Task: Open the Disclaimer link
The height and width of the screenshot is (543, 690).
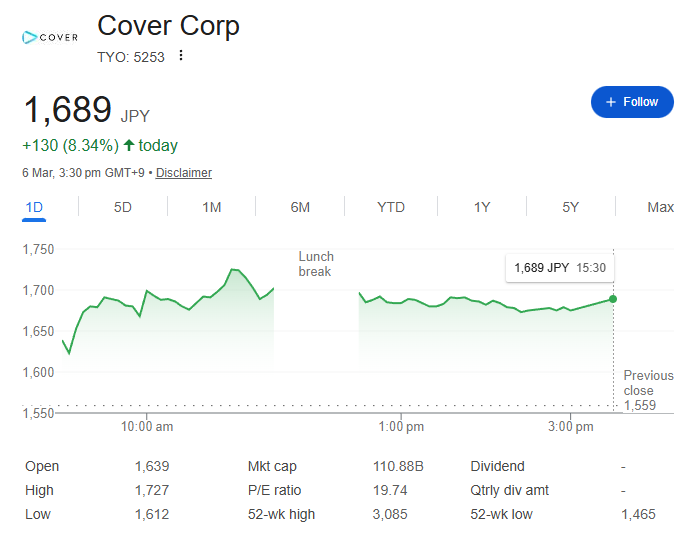Action: [184, 172]
